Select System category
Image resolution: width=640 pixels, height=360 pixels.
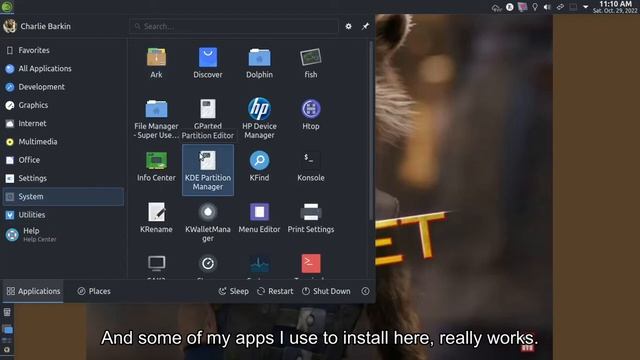click(x=63, y=197)
